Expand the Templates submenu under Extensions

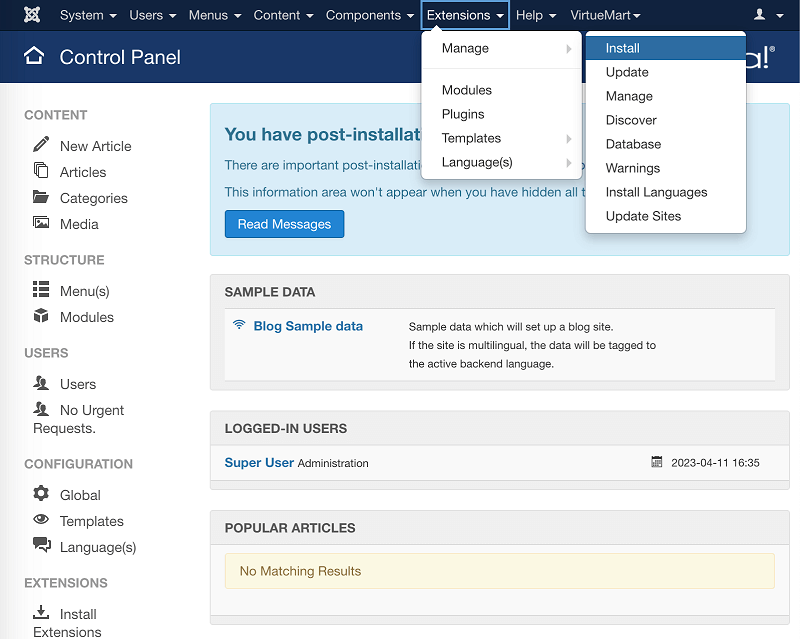click(501, 138)
